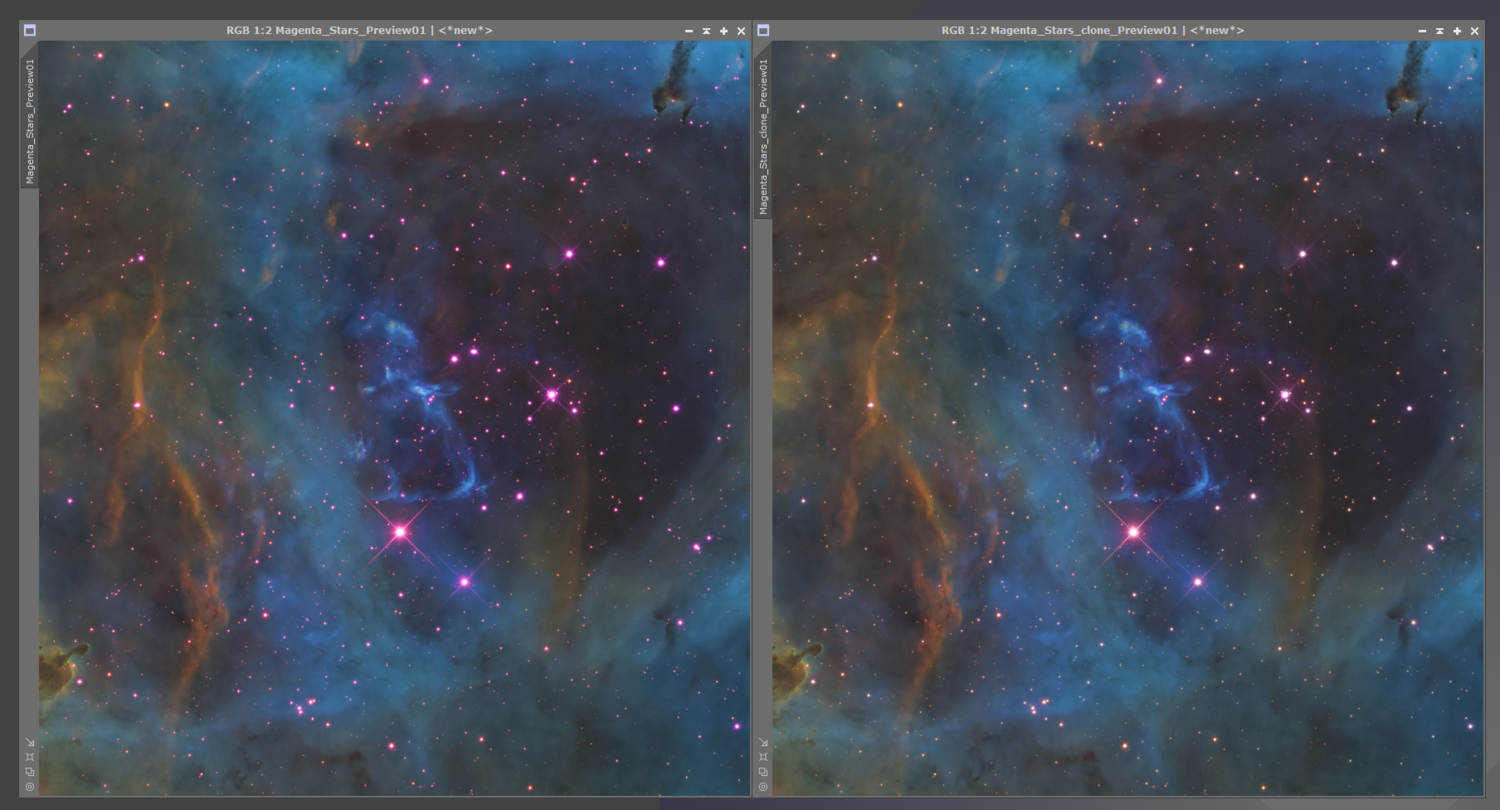This screenshot has width=1500, height=810.
Task: Minimize the Magenta_Stars_Preview01 window
Action: [689, 31]
